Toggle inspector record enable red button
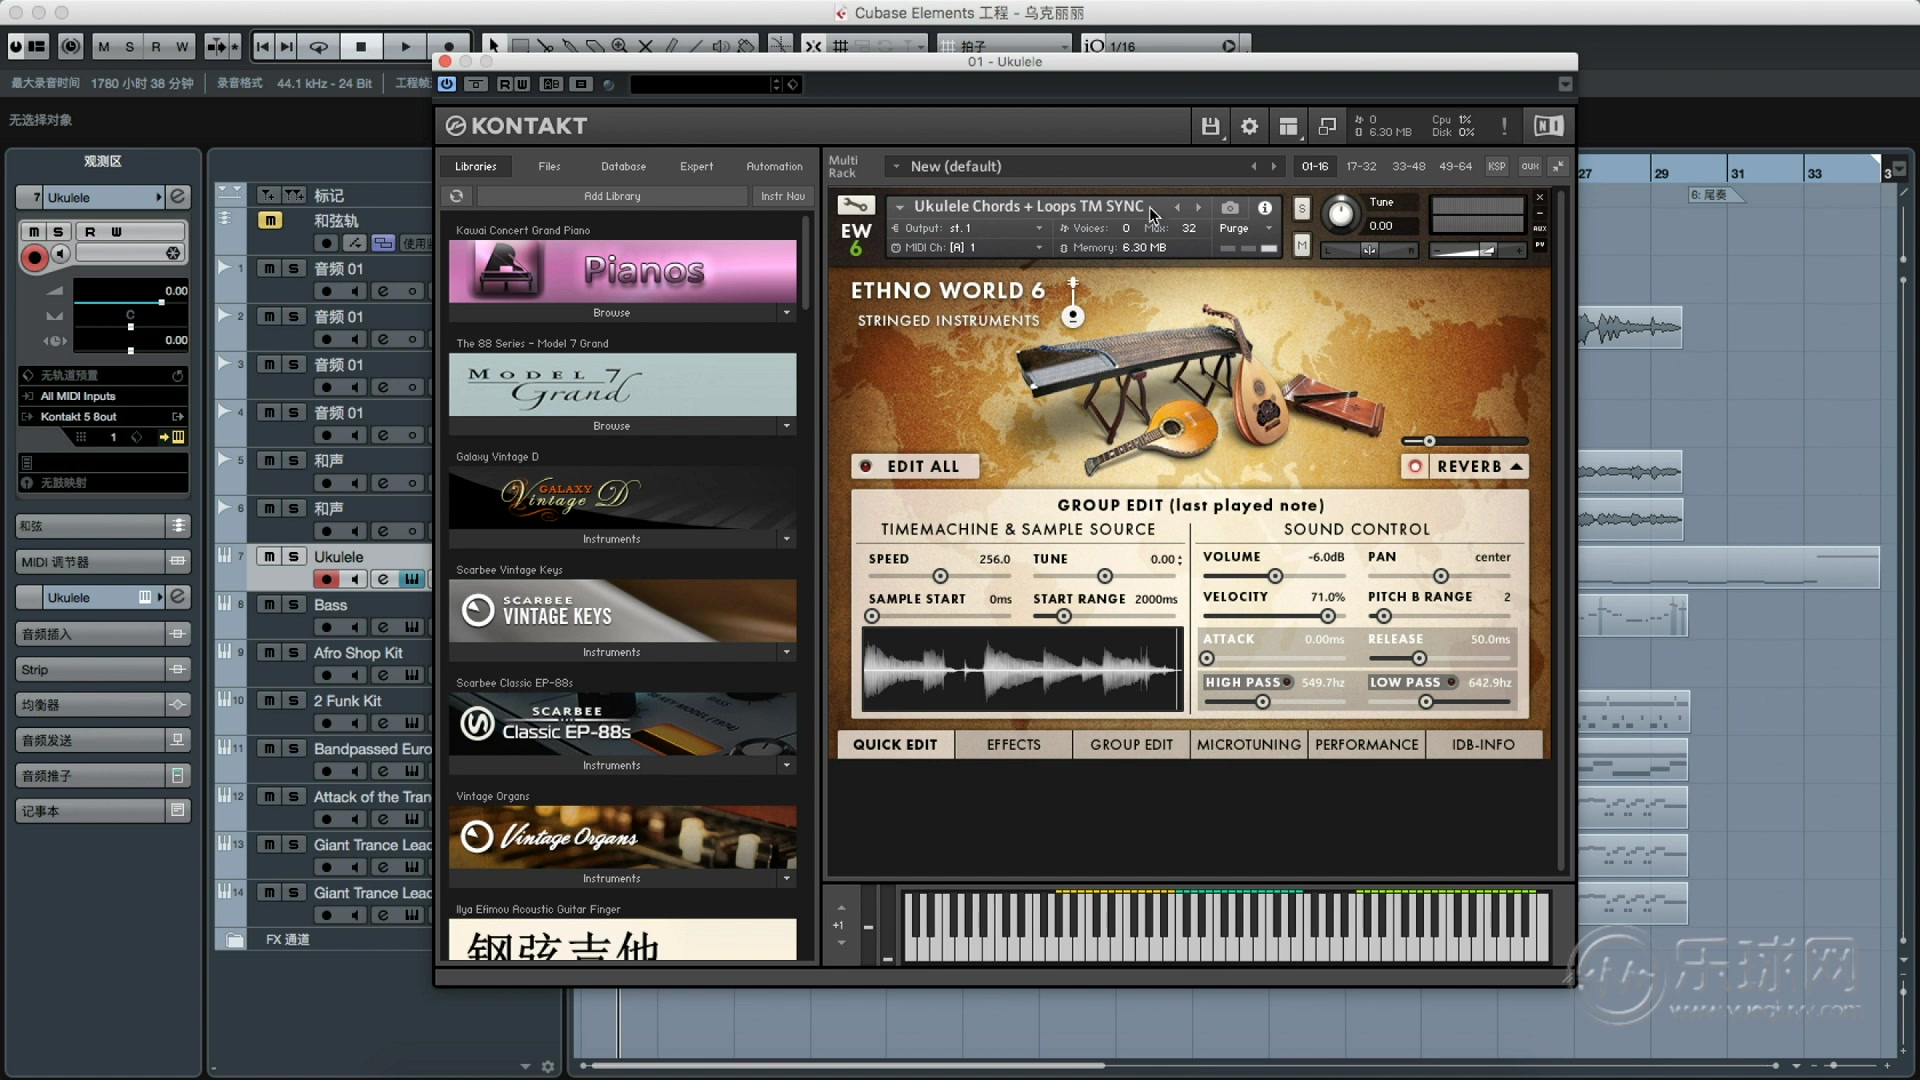This screenshot has width=1920, height=1080. [x=34, y=258]
